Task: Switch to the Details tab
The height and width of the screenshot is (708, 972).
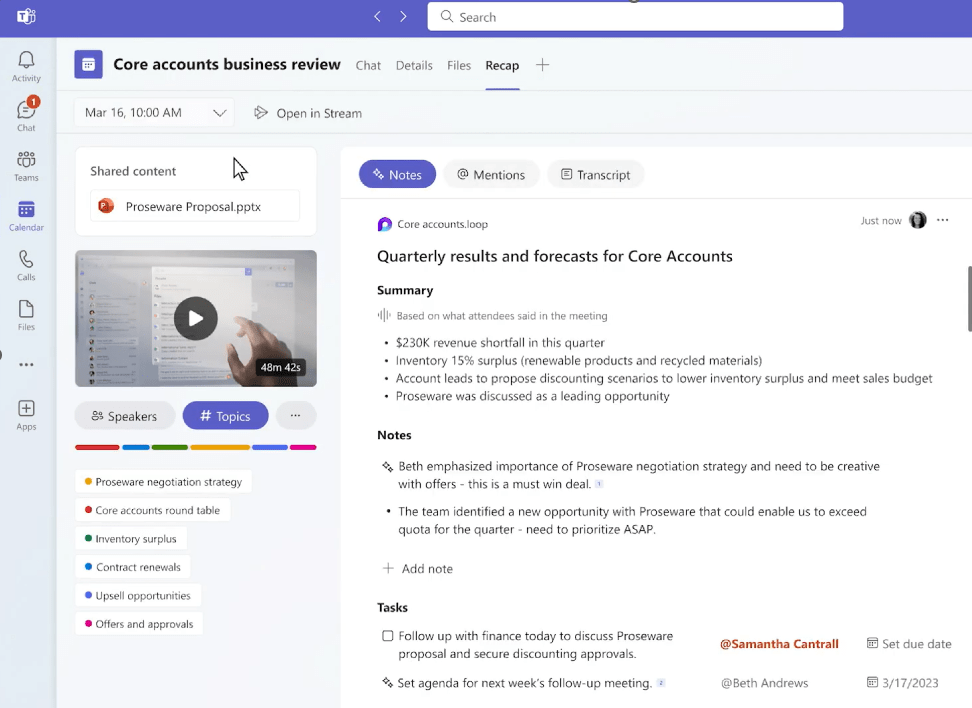Action: click(414, 65)
